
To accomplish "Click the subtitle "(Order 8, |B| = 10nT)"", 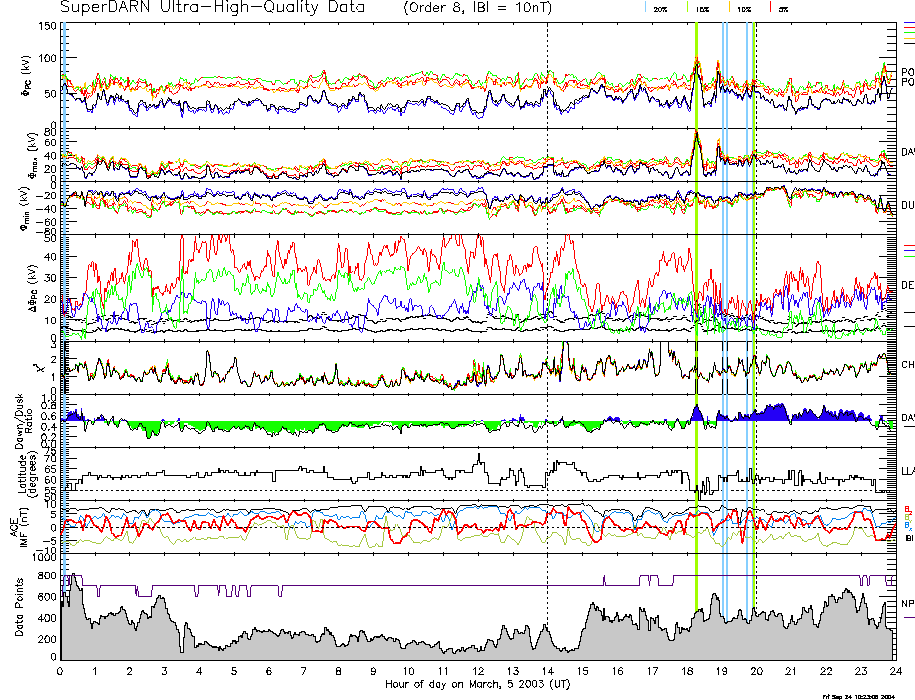I will [477, 8].
